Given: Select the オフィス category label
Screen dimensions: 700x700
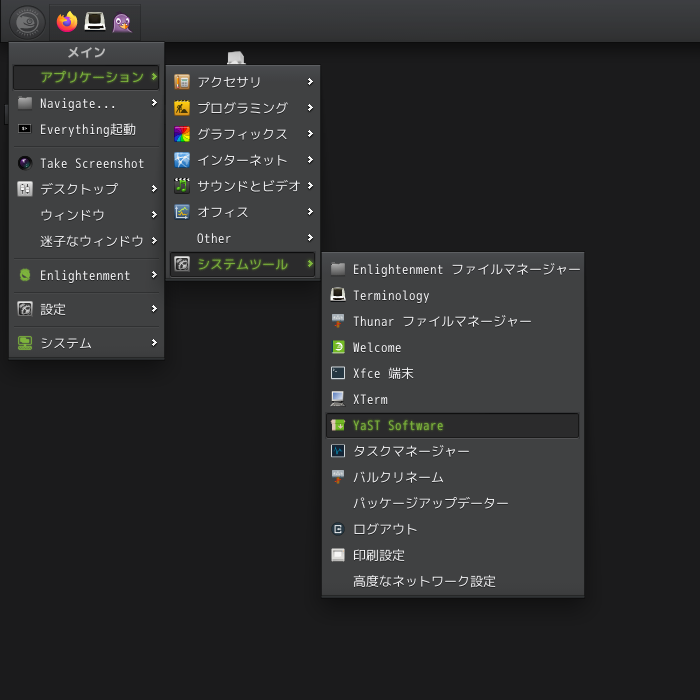Looking at the screenshot, I should 223,212.
